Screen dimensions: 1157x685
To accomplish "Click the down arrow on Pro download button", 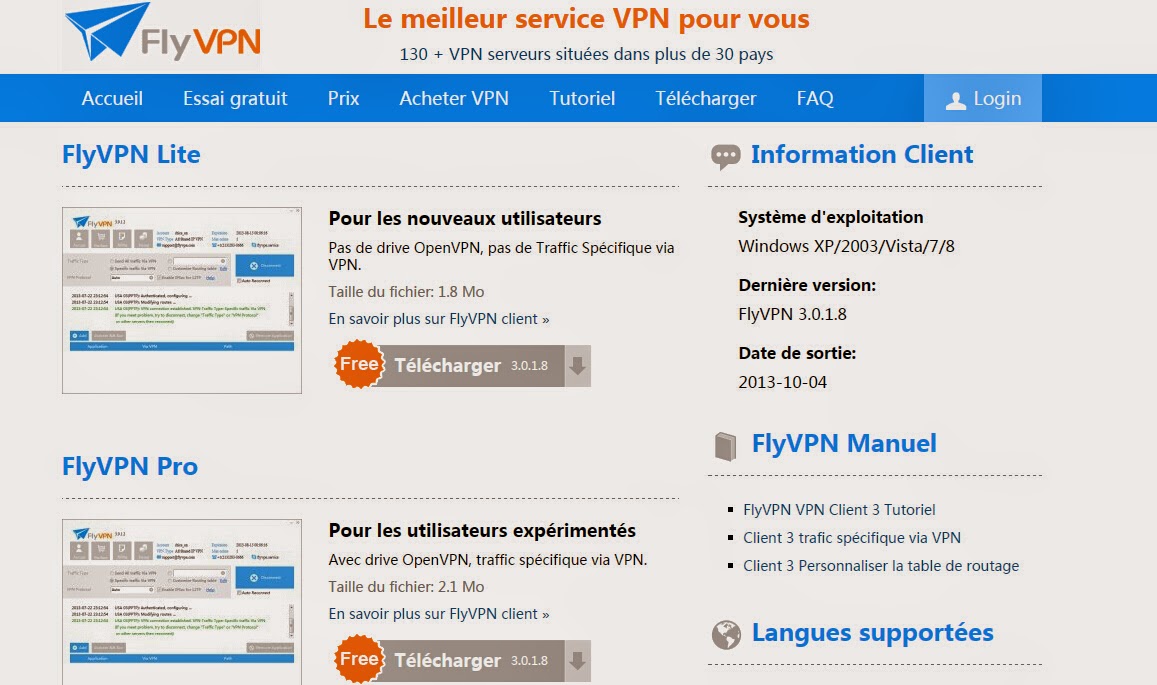I will tap(578, 661).
